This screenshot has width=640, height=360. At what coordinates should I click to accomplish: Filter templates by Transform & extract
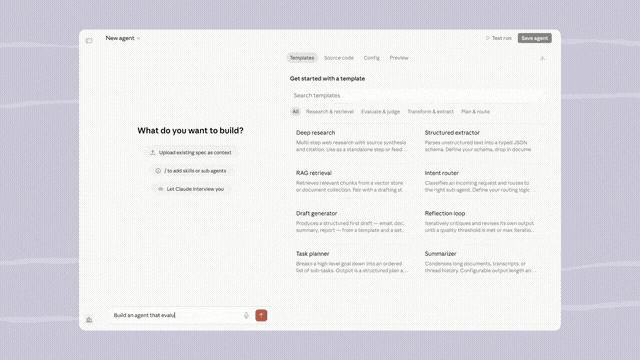[x=431, y=111]
